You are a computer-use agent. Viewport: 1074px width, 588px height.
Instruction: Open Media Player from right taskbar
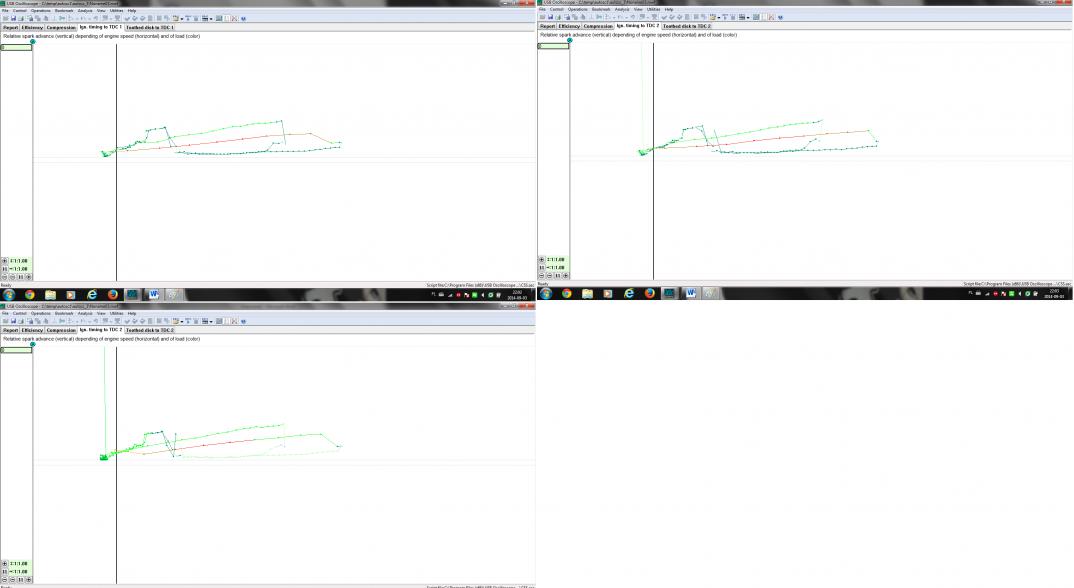(x=608, y=293)
